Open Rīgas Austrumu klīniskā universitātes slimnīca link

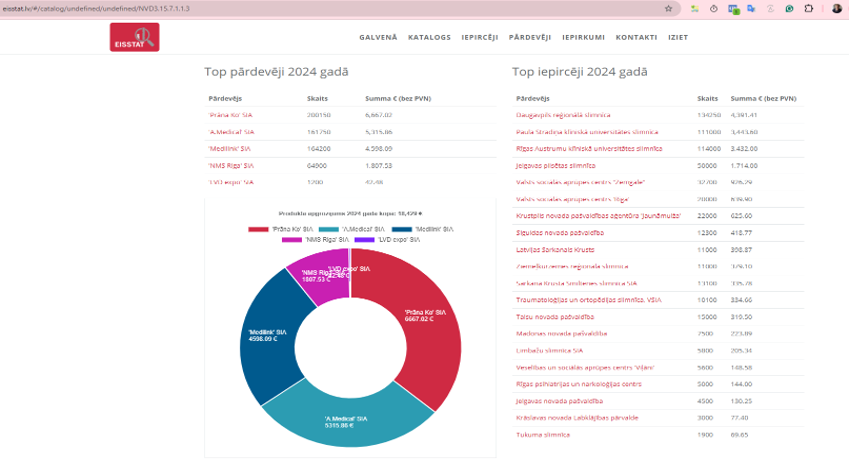pos(589,148)
